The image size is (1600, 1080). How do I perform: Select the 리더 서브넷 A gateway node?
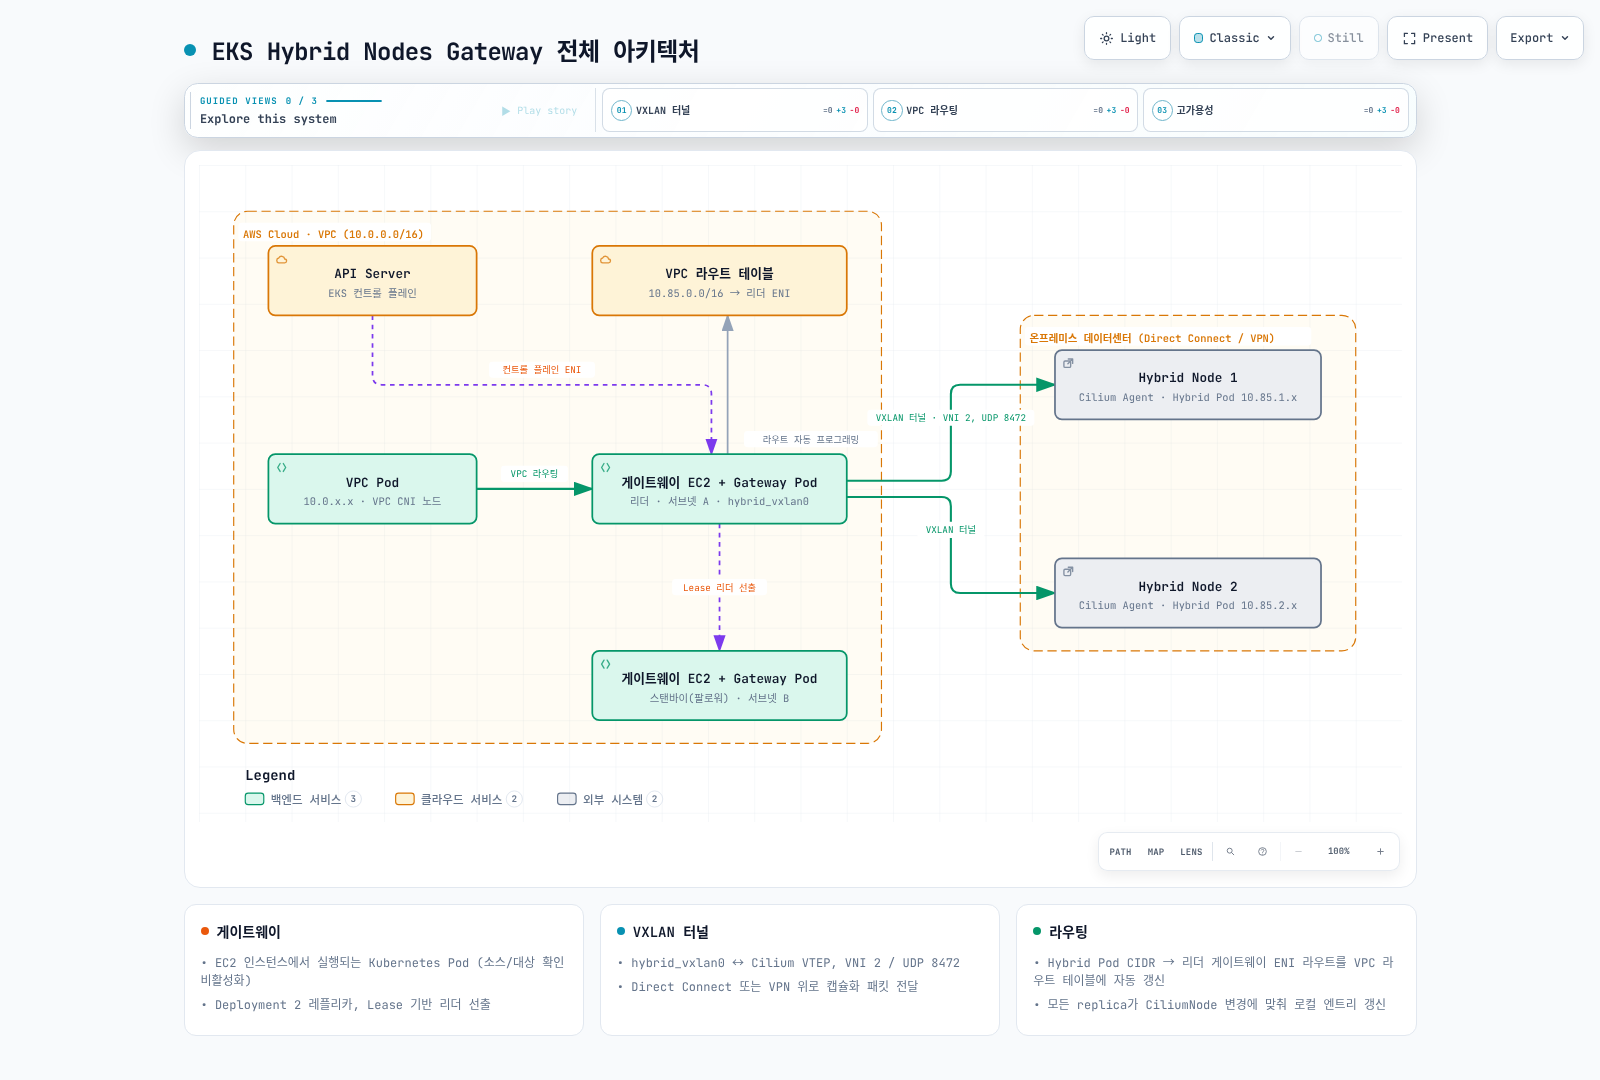(x=719, y=489)
